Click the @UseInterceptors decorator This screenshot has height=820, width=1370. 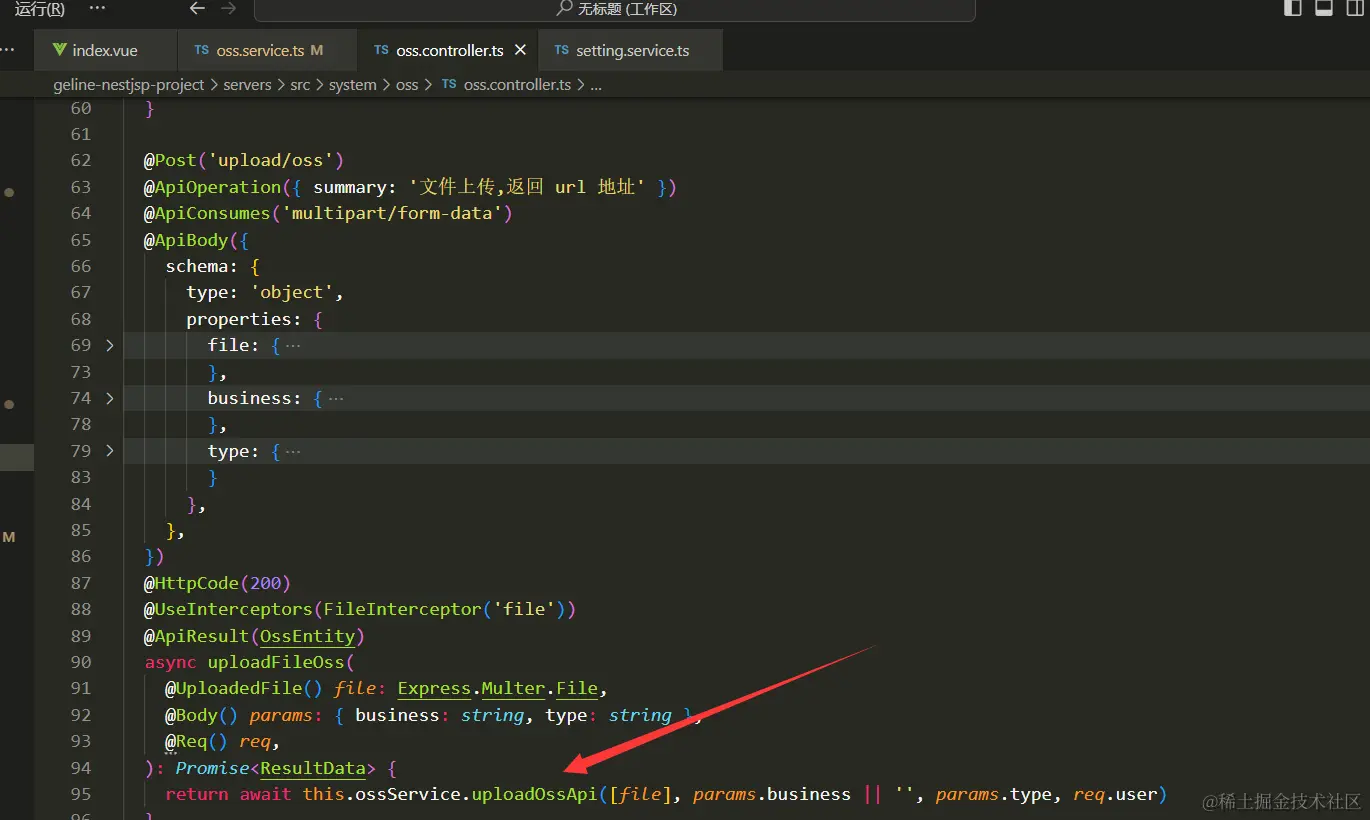tap(229, 609)
